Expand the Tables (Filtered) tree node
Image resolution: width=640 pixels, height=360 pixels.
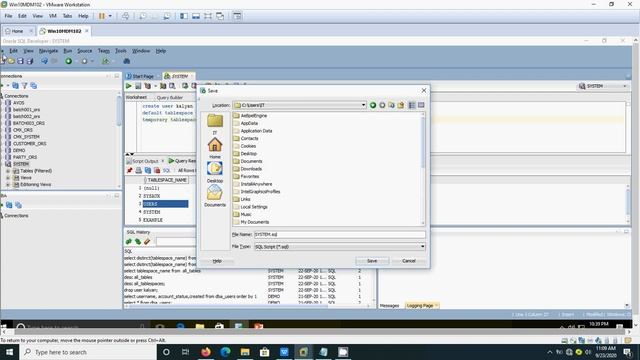[x=7, y=171]
